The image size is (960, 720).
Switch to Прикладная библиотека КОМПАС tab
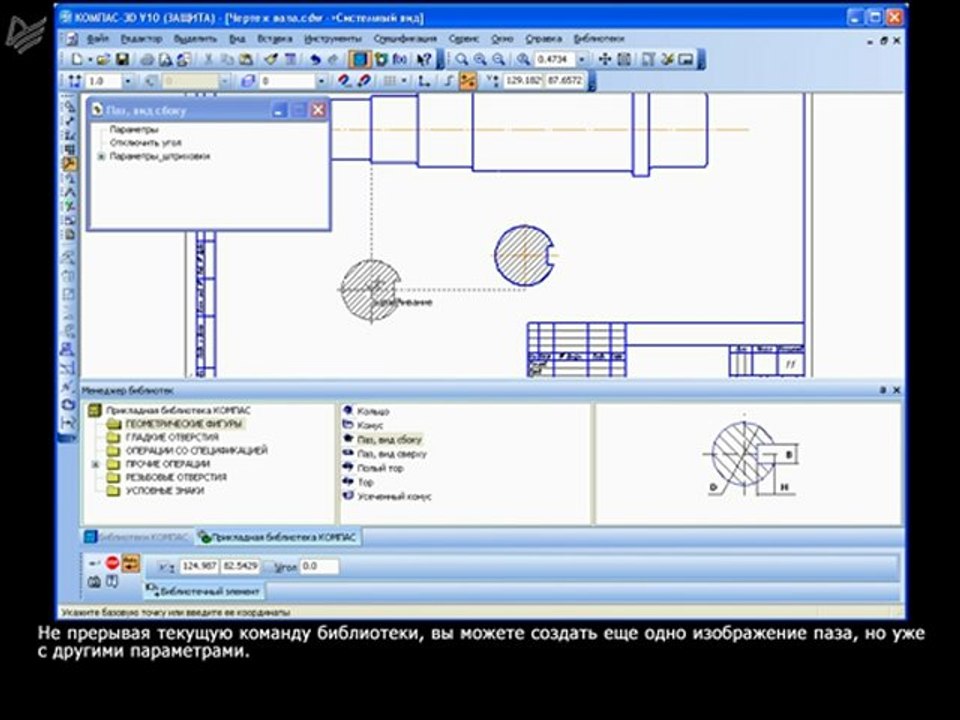(277, 537)
